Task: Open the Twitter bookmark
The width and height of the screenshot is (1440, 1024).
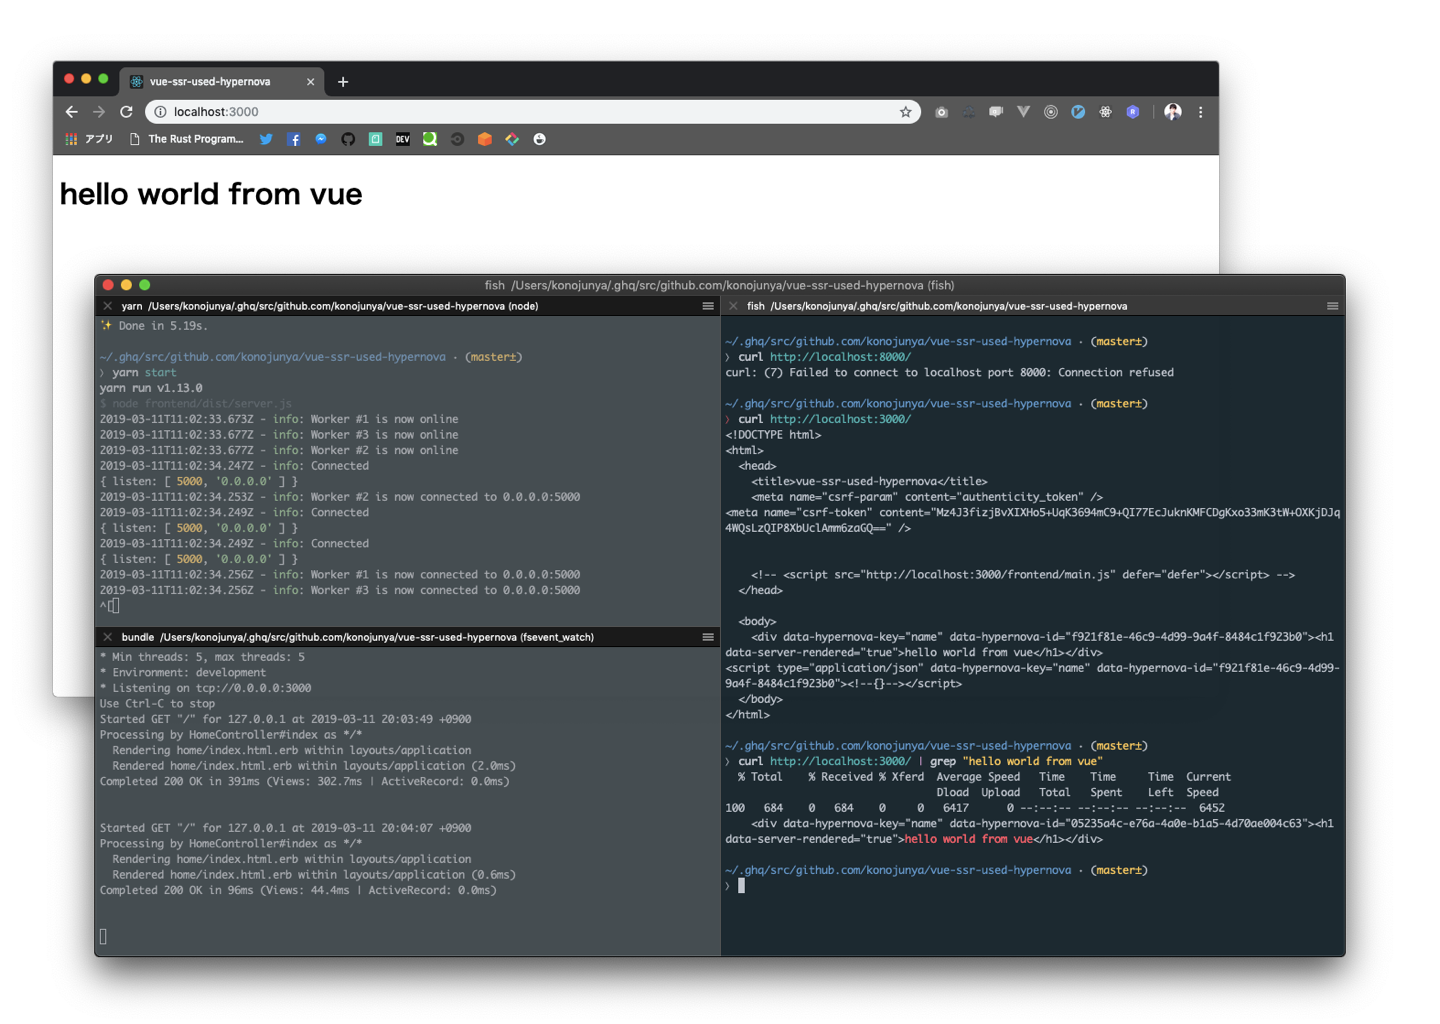Action: coord(266,139)
